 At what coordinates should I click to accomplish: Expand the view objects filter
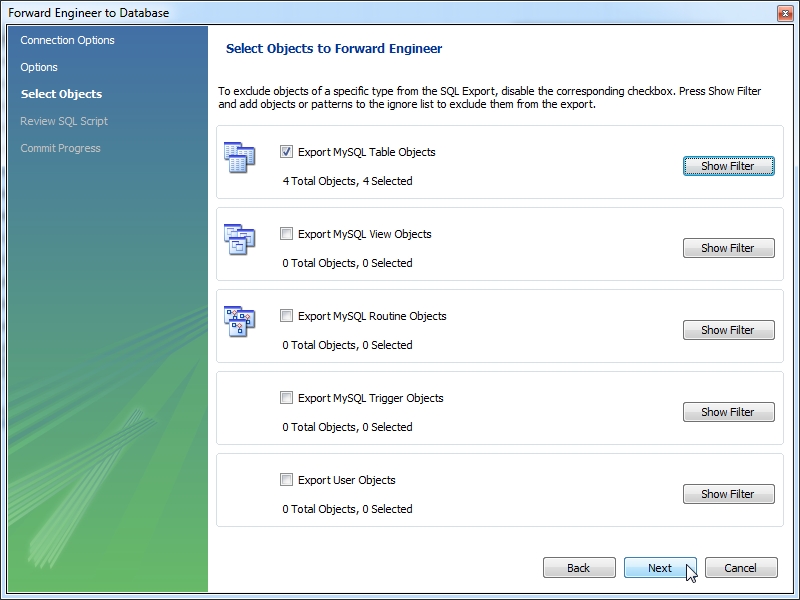pos(729,248)
